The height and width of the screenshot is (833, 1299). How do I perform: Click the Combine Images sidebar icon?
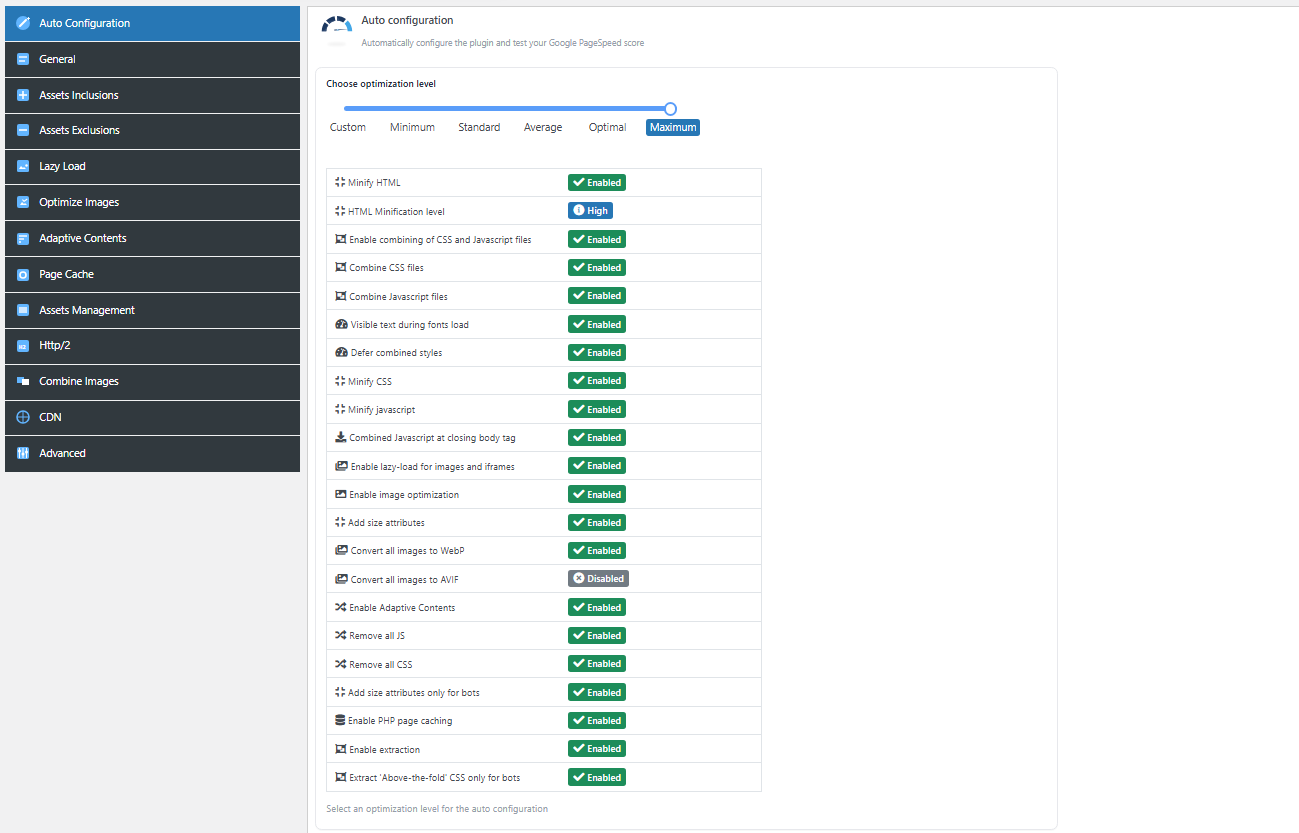[x=21, y=381]
